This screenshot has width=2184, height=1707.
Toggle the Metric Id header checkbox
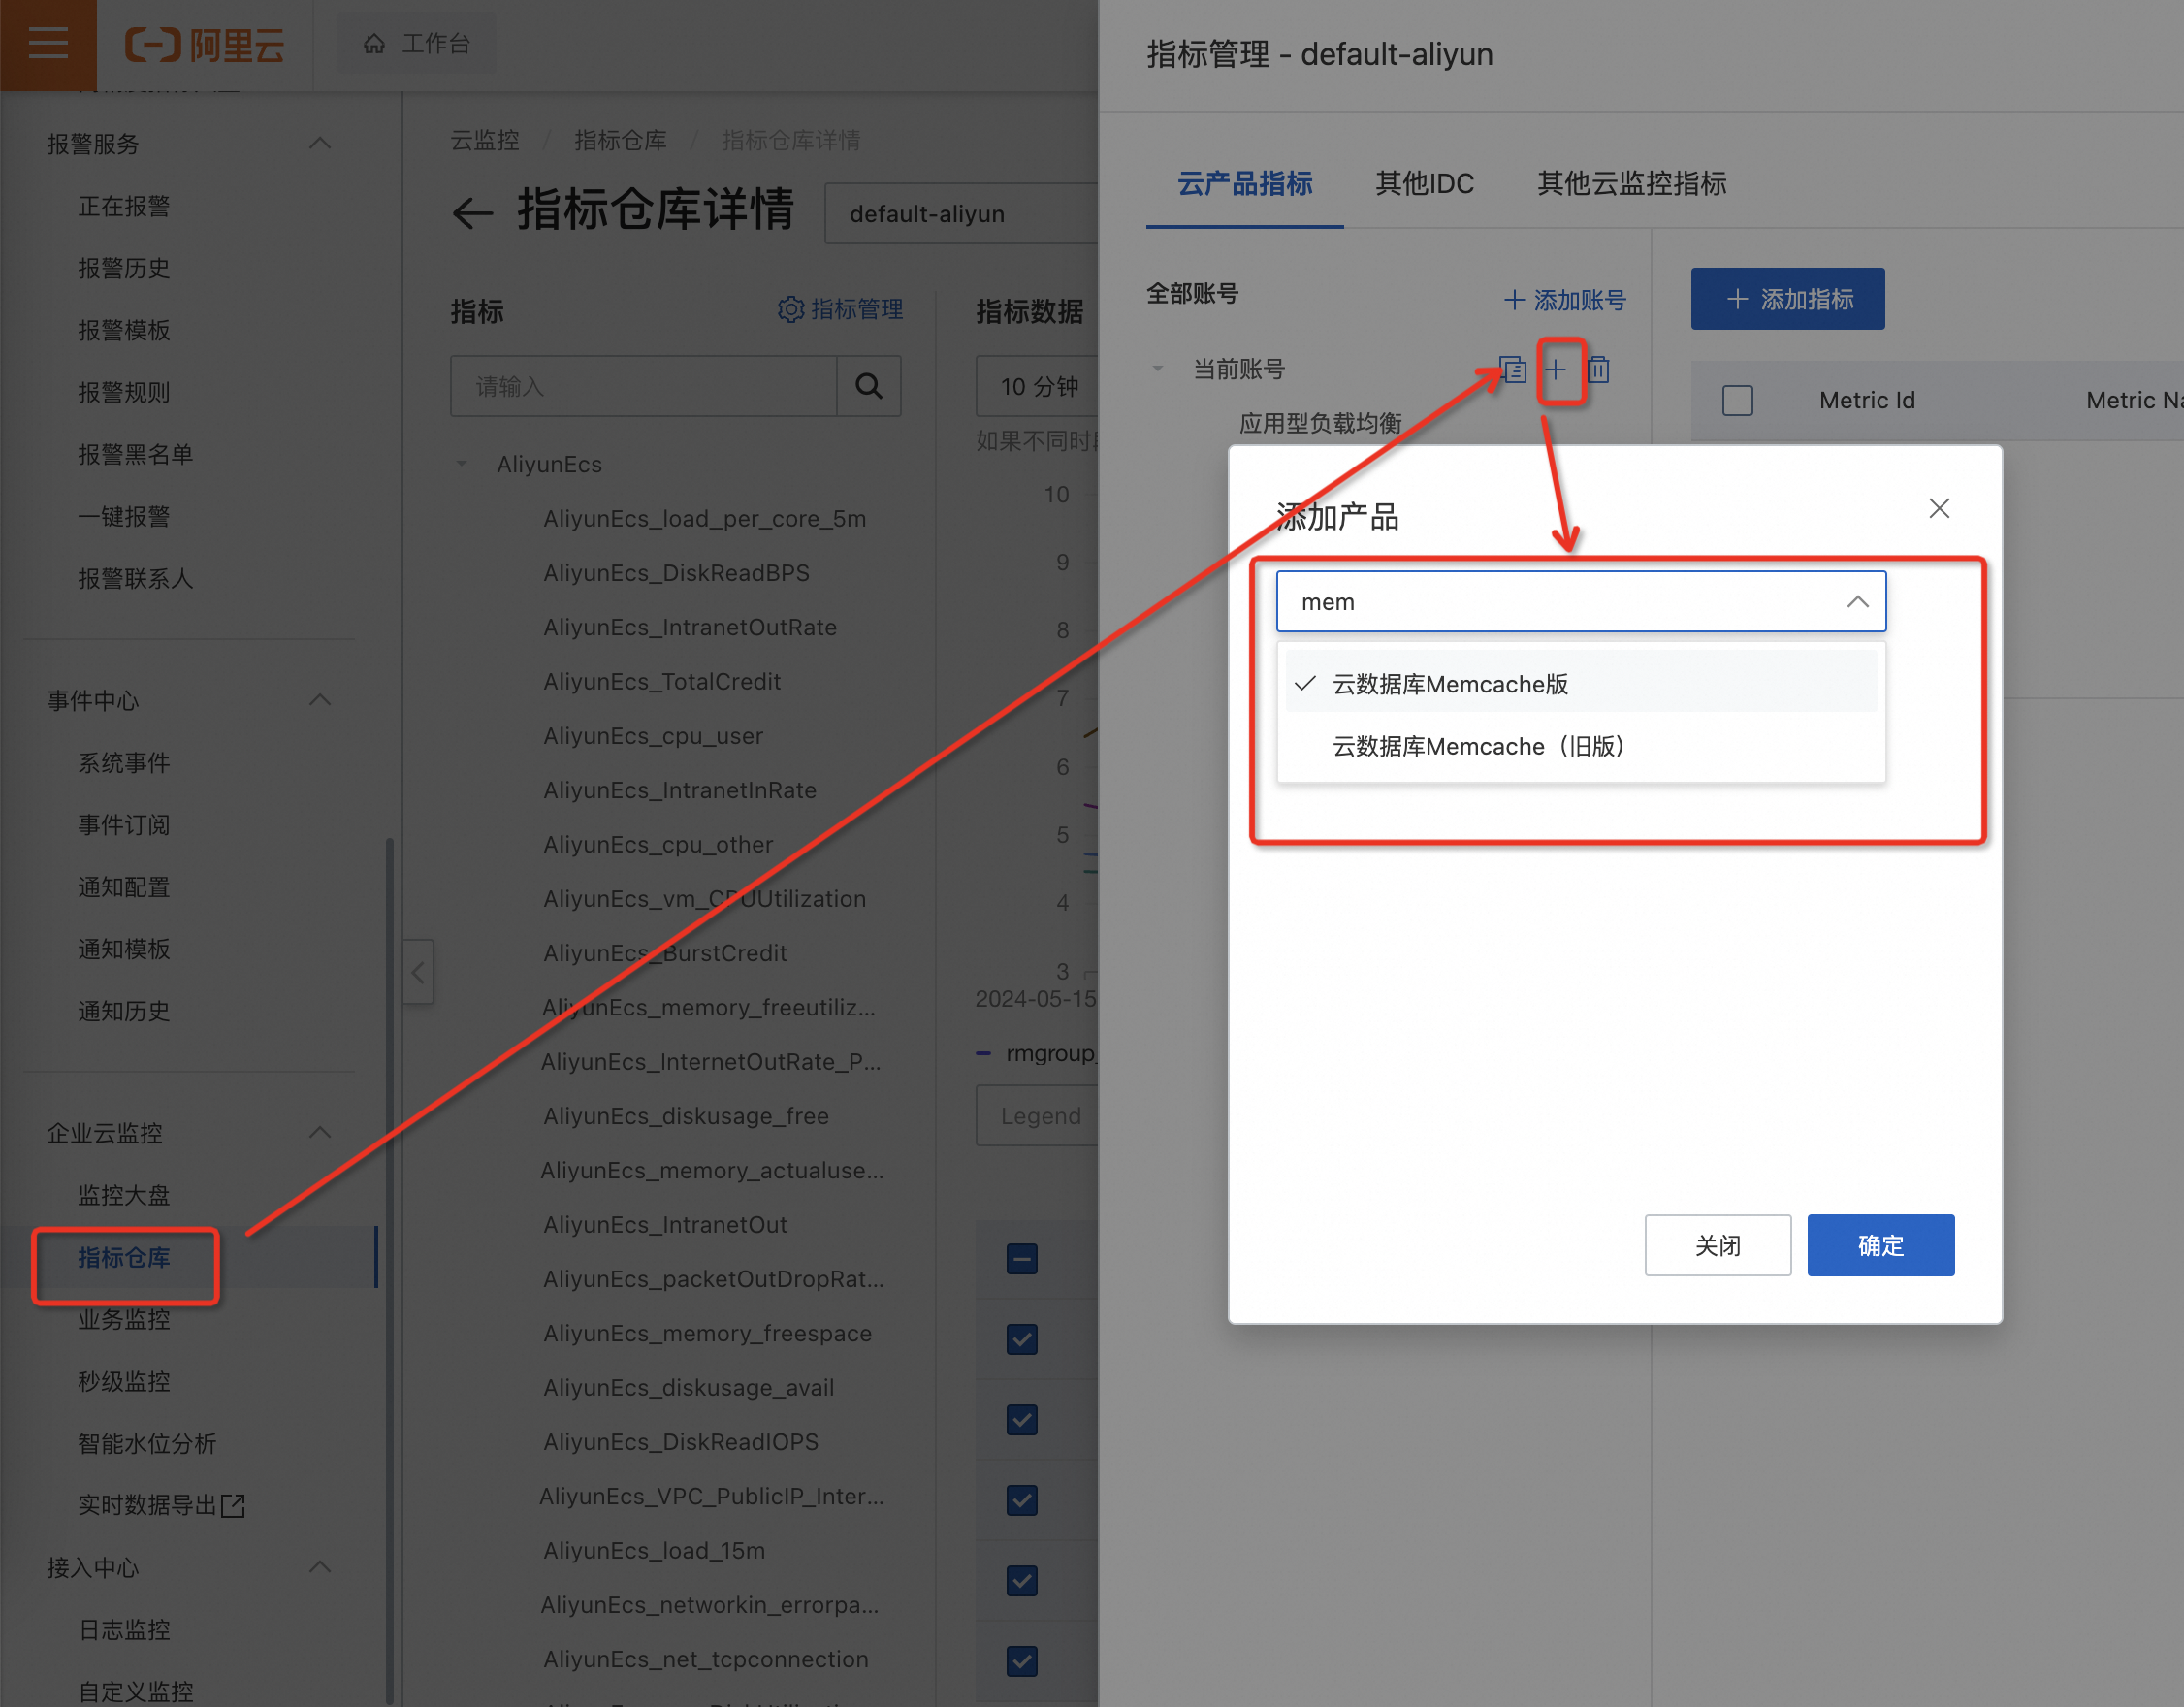click(1737, 400)
